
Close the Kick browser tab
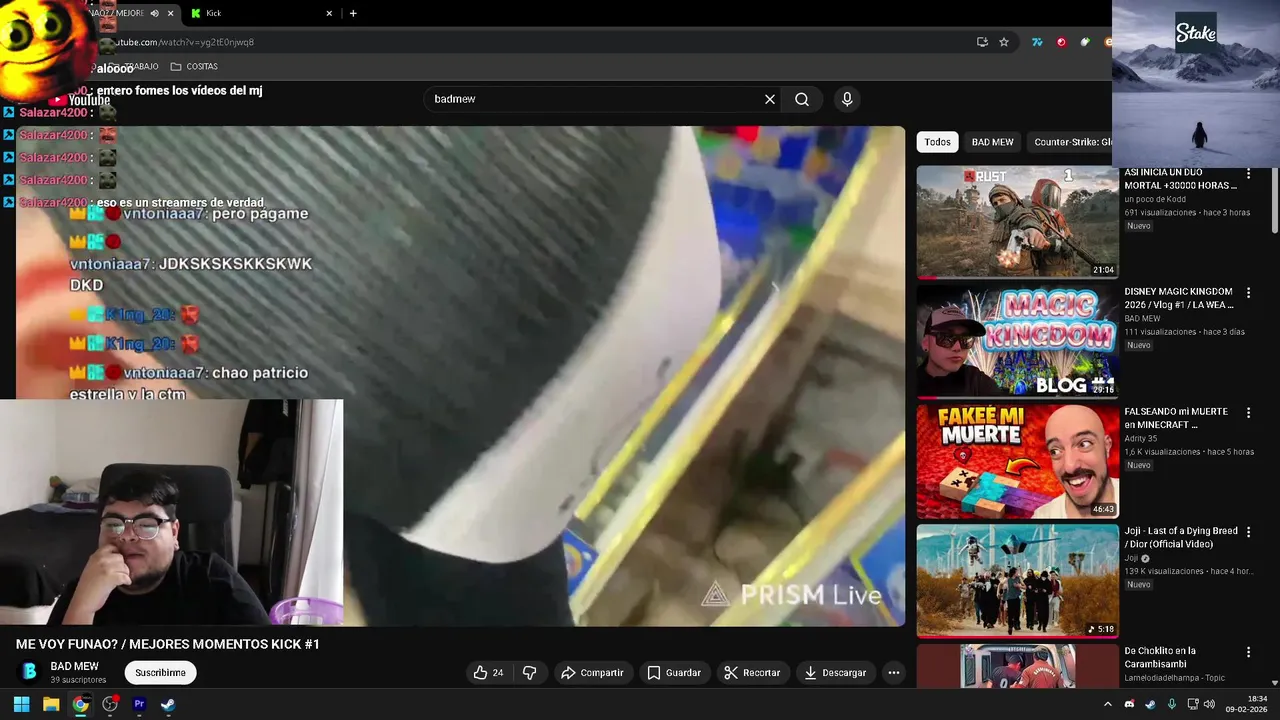point(329,13)
